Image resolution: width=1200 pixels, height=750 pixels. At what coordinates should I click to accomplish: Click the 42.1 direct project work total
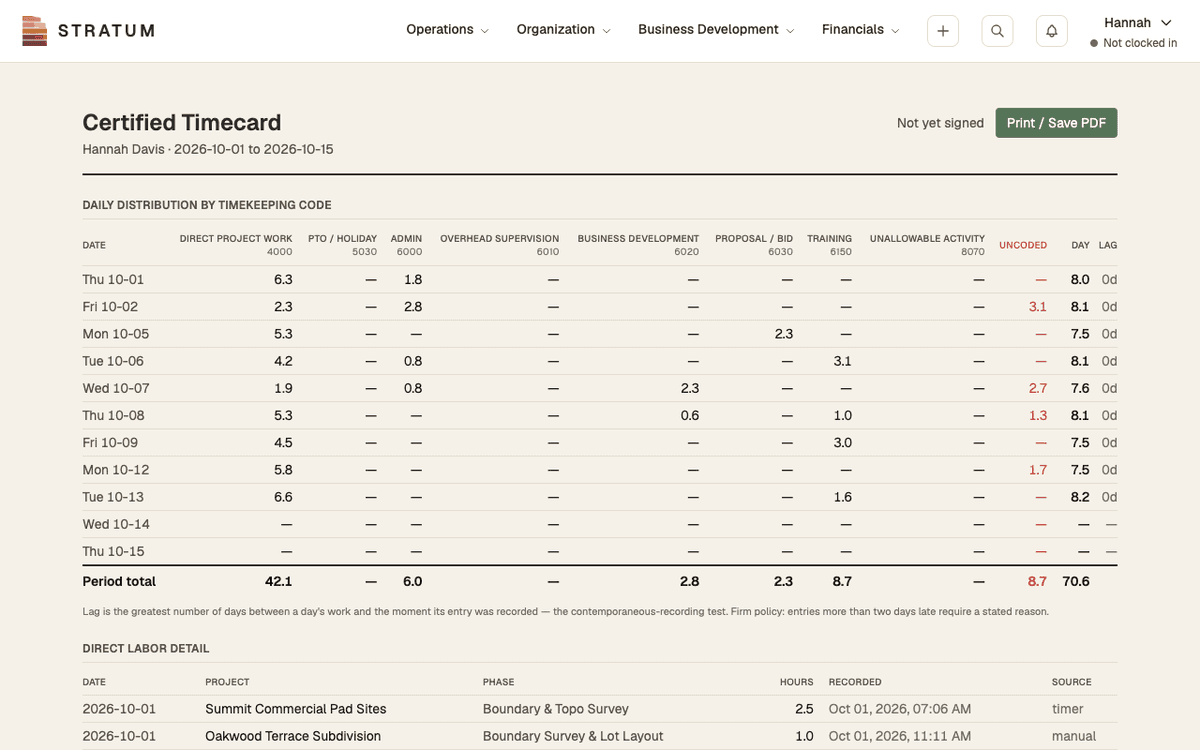point(278,581)
